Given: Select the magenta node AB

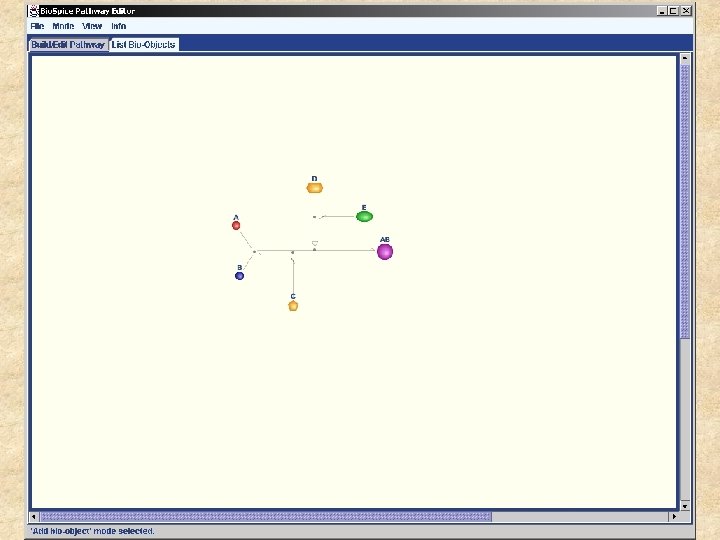Looking at the screenshot, I should [x=385, y=252].
